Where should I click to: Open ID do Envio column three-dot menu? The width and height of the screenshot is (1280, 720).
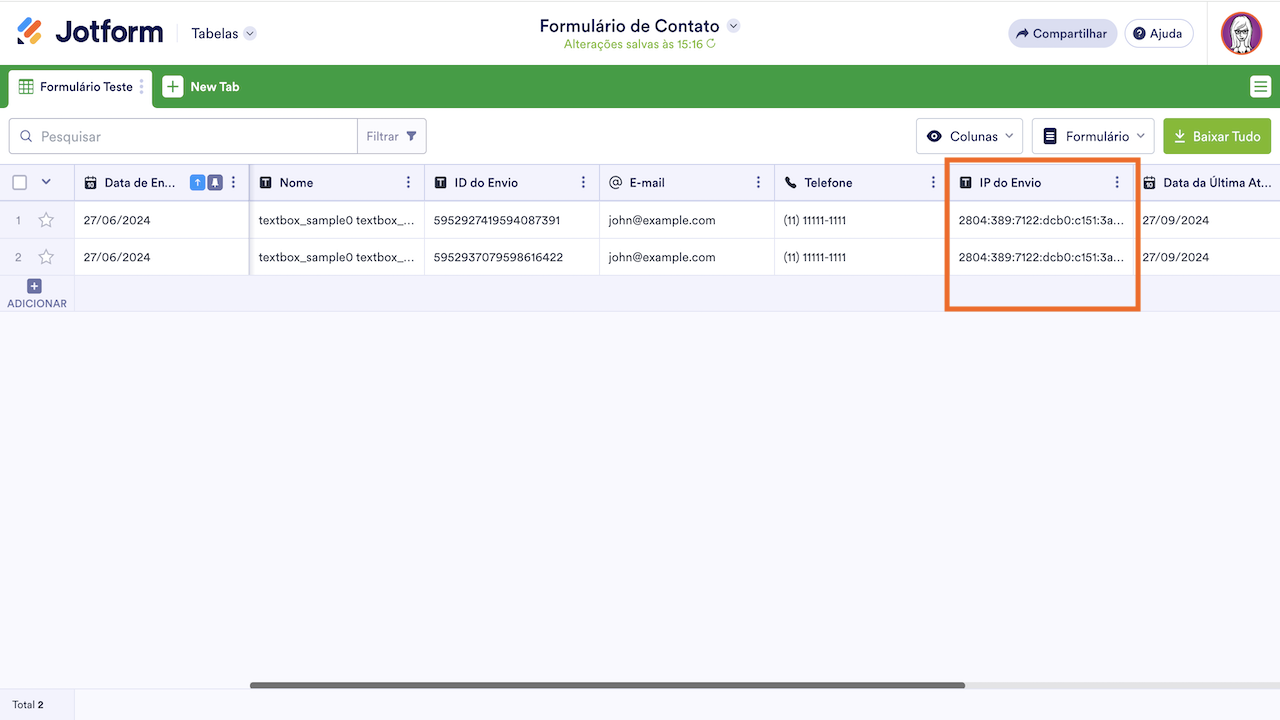tap(584, 182)
